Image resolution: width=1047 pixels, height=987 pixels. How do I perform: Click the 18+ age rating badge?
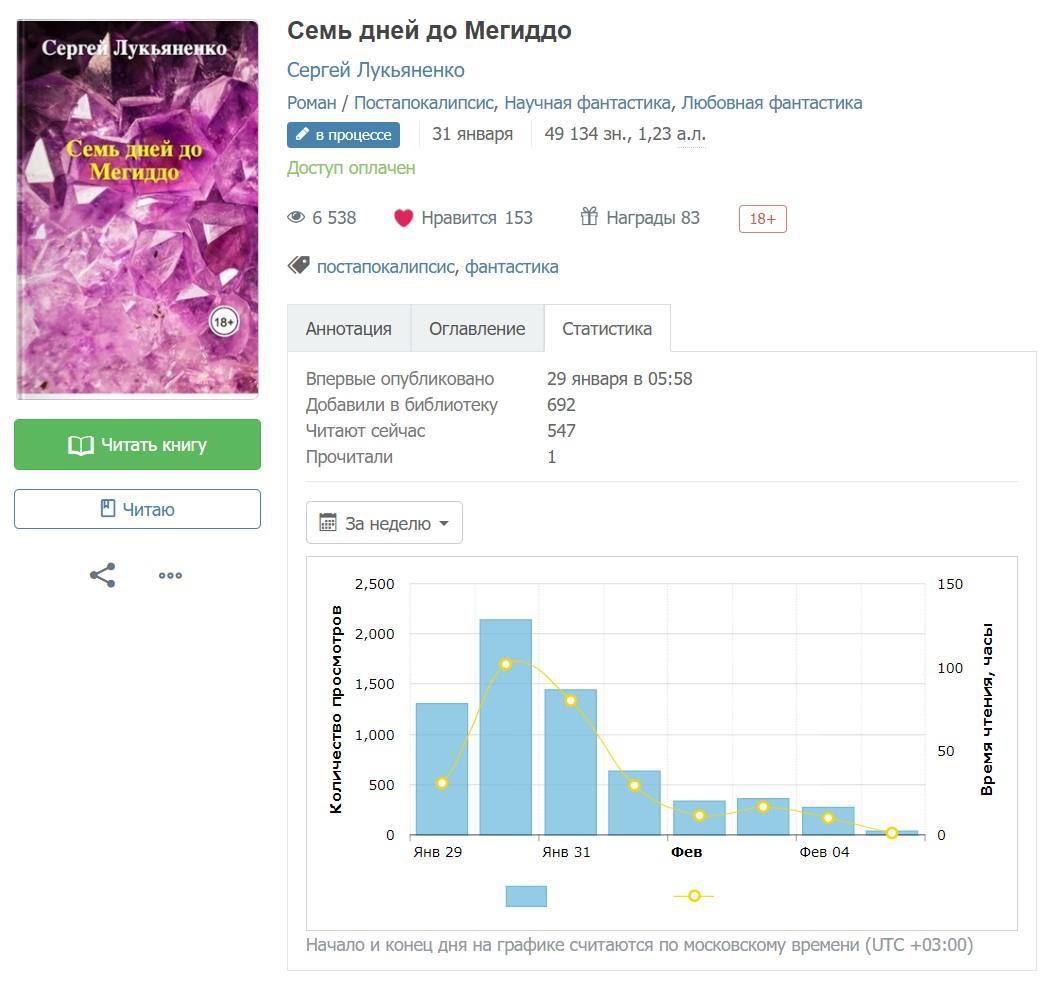762,219
